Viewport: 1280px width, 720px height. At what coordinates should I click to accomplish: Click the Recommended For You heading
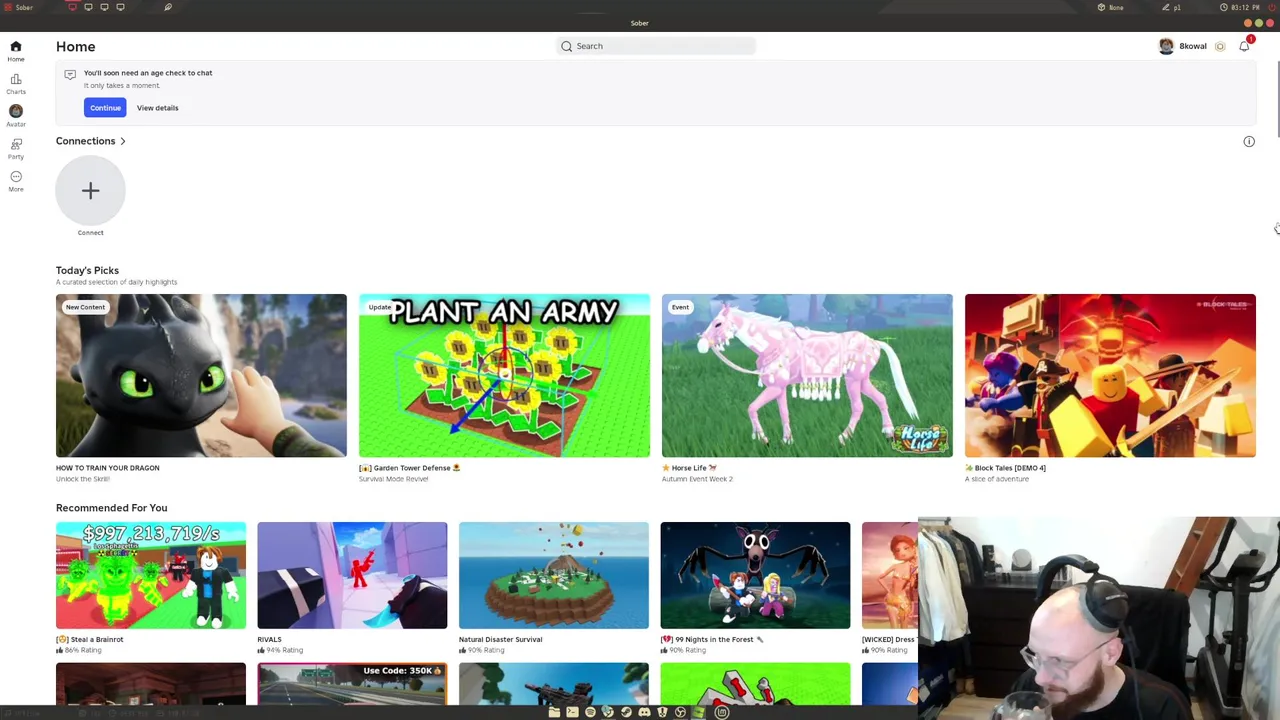pos(111,508)
